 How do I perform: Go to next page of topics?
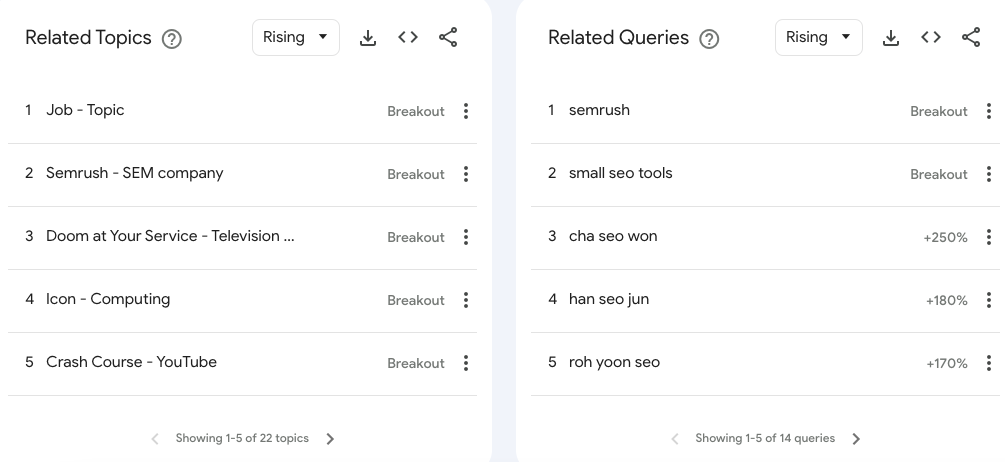pyautogui.click(x=330, y=439)
